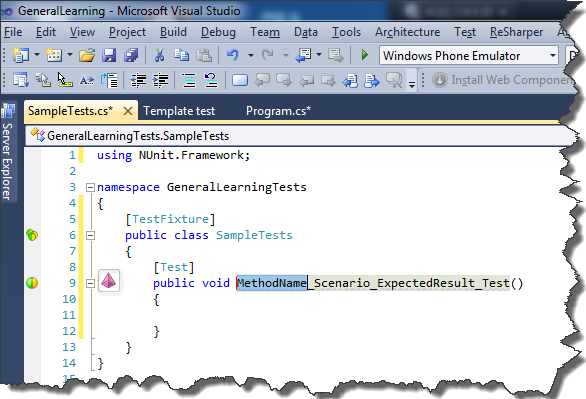The width and height of the screenshot is (586, 399).
Task: Open the Server Explorer side panel
Action: point(8,152)
